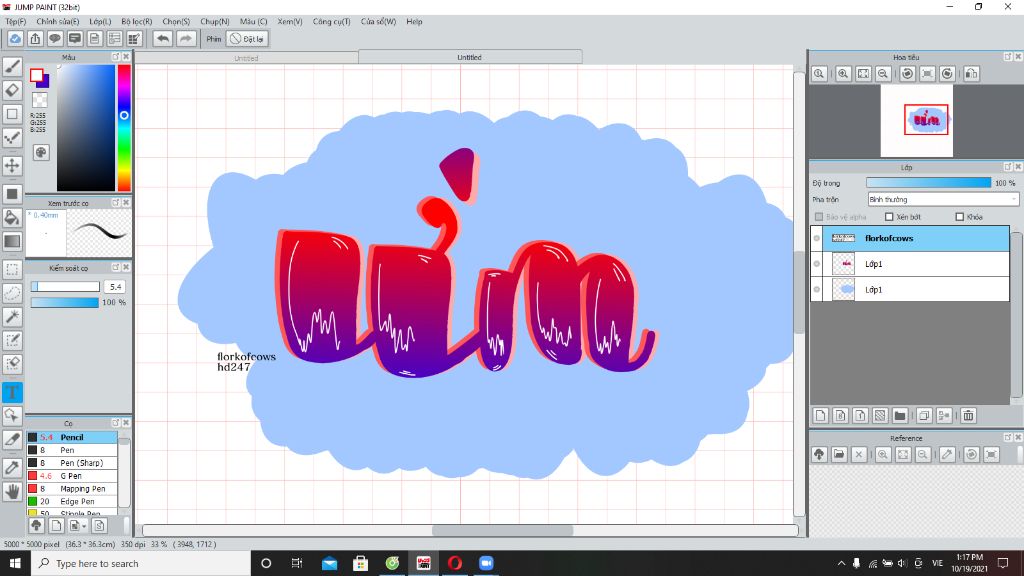
Task: Select the Pen (Sharp) brush
Action: (x=72, y=463)
